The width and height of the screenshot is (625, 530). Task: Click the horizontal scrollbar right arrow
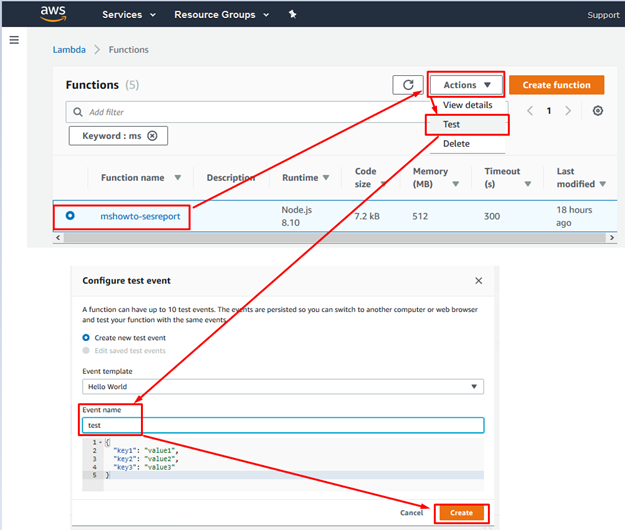[x=612, y=238]
